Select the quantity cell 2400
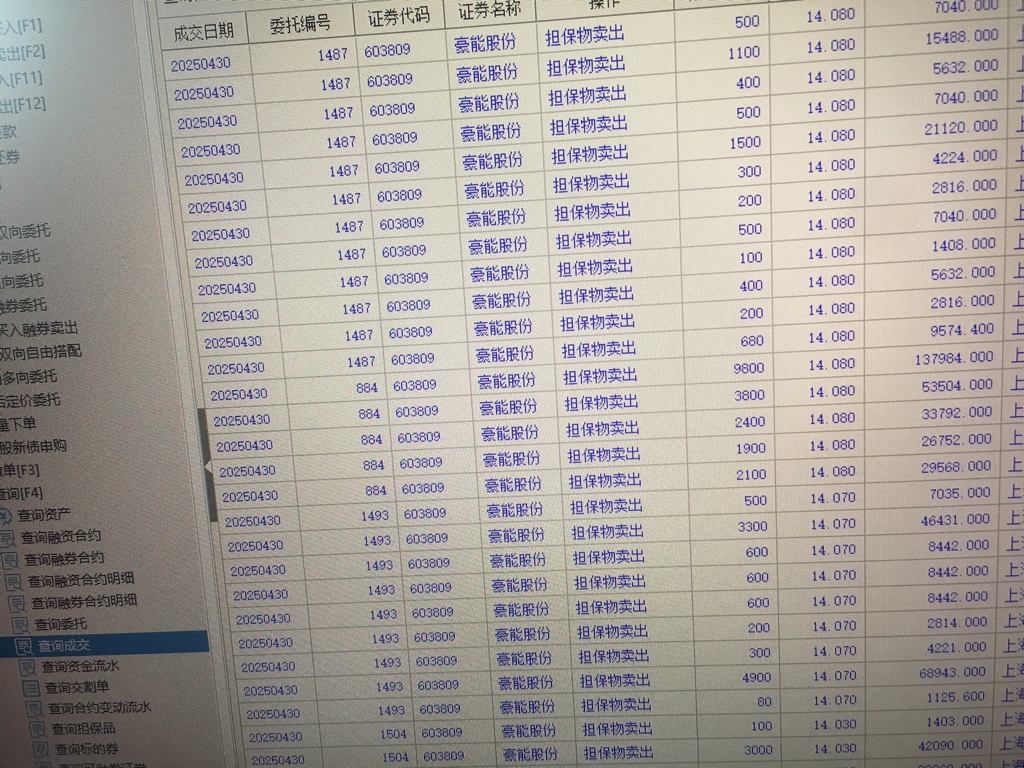The height and width of the screenshot is (768, 1024). coord(750,423)
